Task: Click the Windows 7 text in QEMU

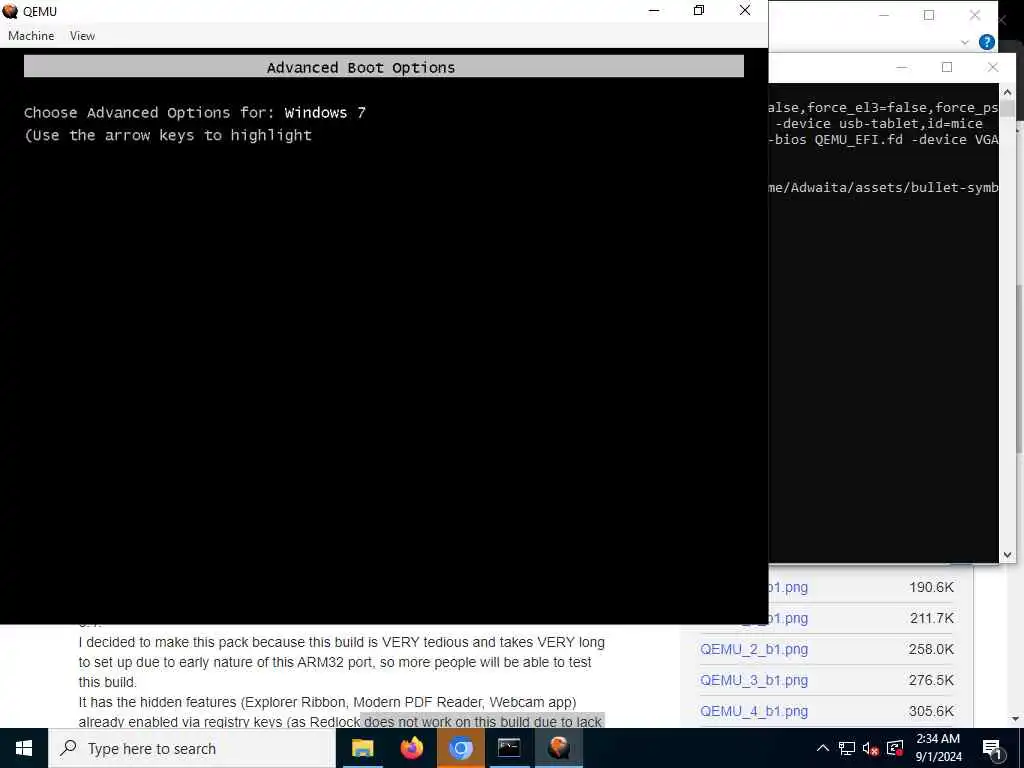Action: pos(325,112)
